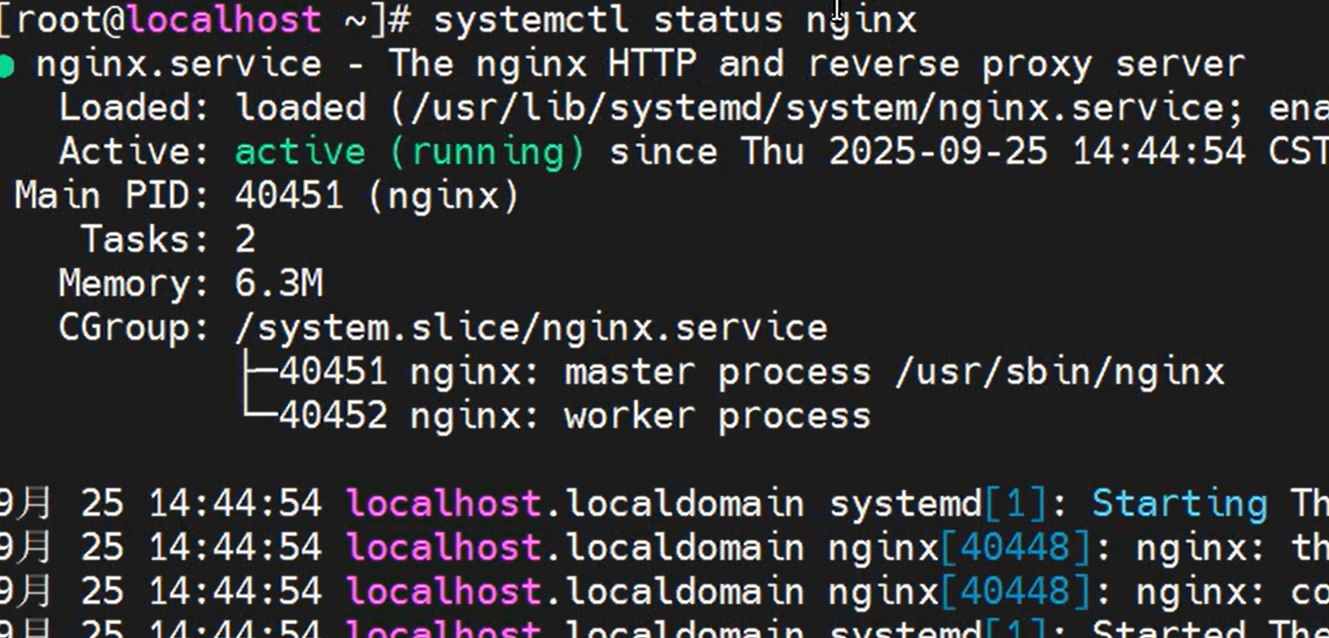This screenshot has width=1329, height=638.
Task: Click the 'nginx[40448]' log line ending 'co'
Action: [664, 592]
